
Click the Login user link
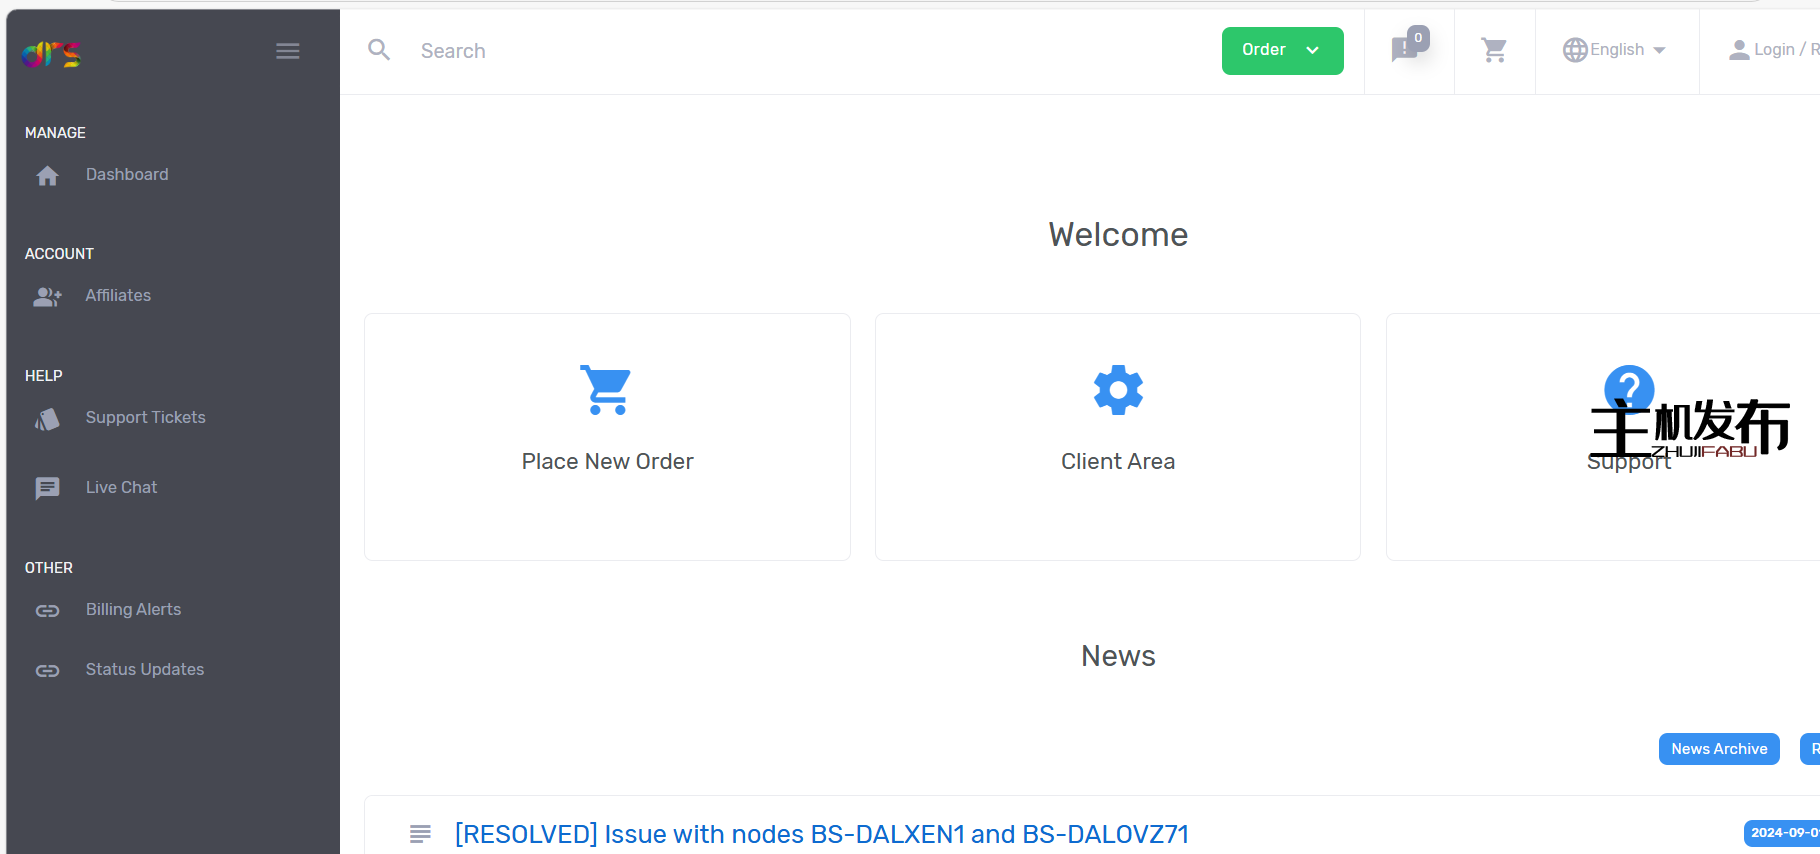[x=1770, y=50]
